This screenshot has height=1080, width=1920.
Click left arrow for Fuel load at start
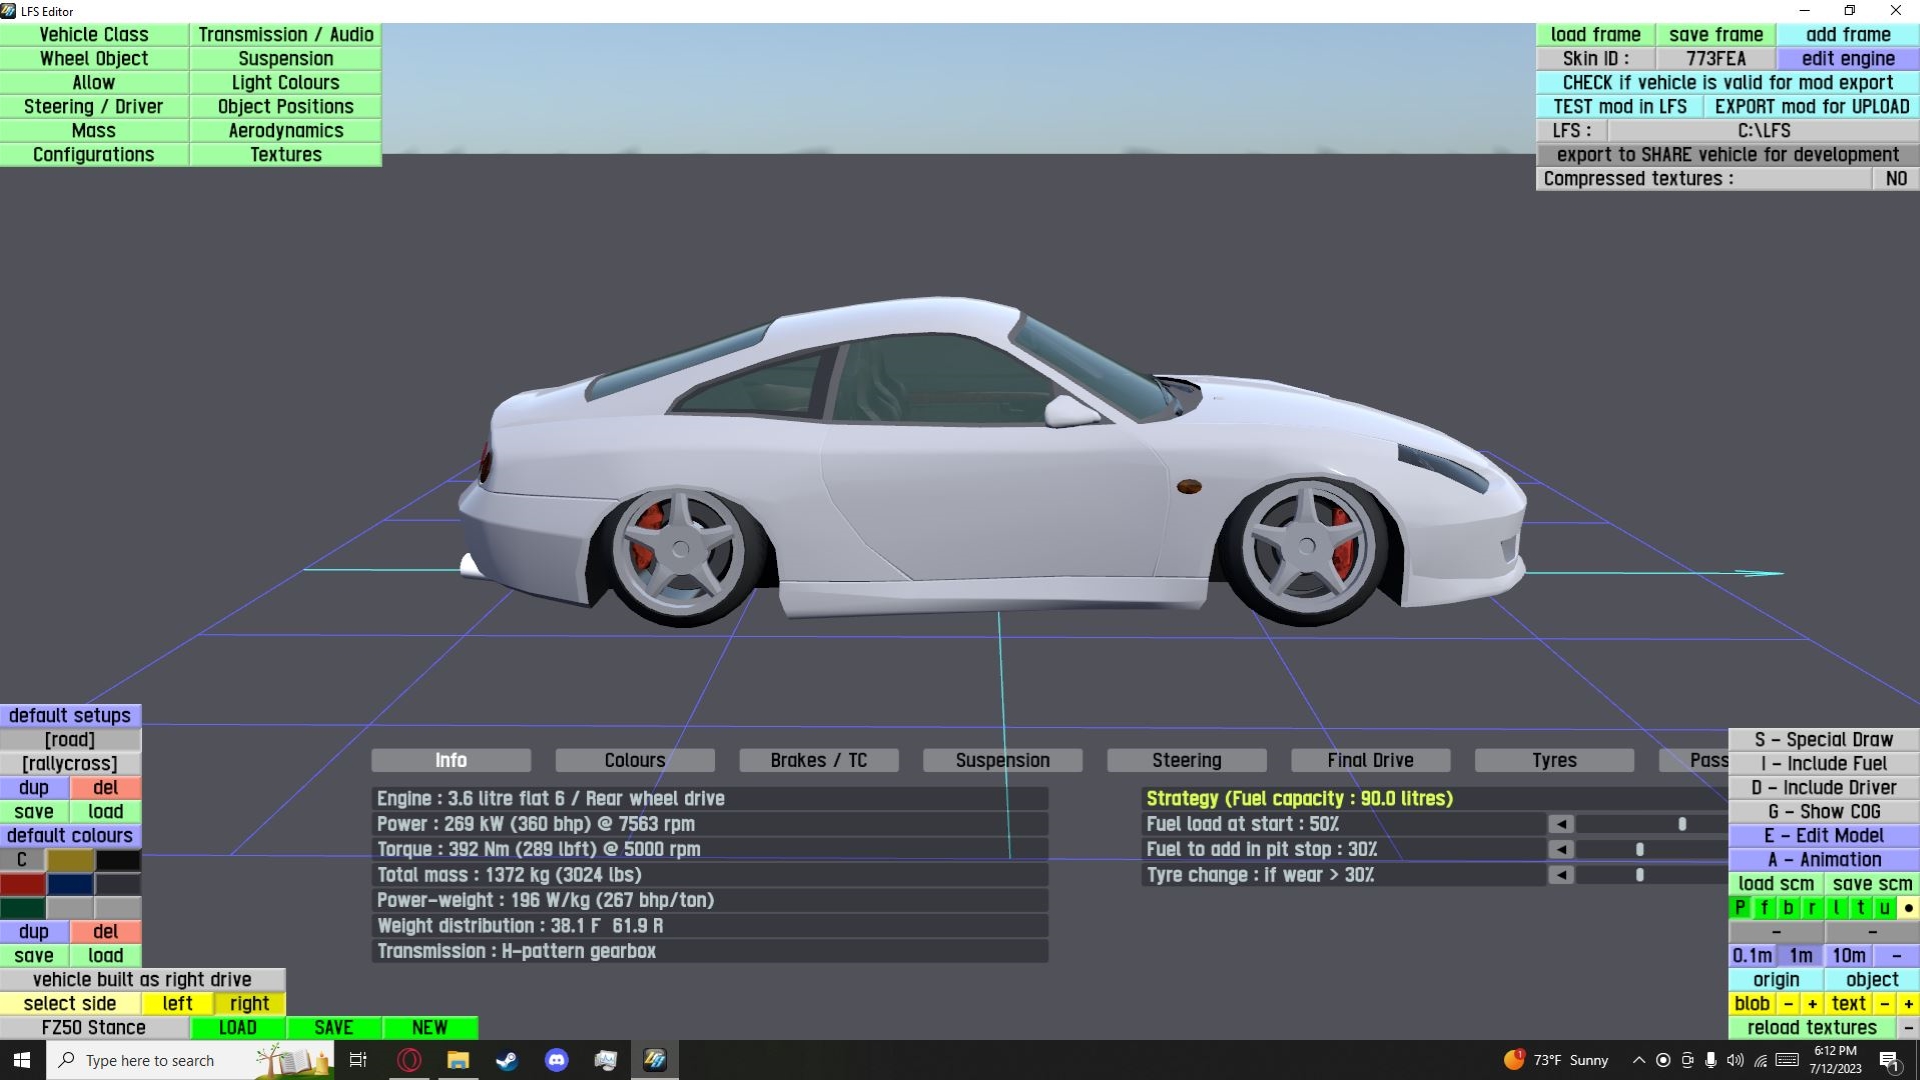(x=1561, y=824)
